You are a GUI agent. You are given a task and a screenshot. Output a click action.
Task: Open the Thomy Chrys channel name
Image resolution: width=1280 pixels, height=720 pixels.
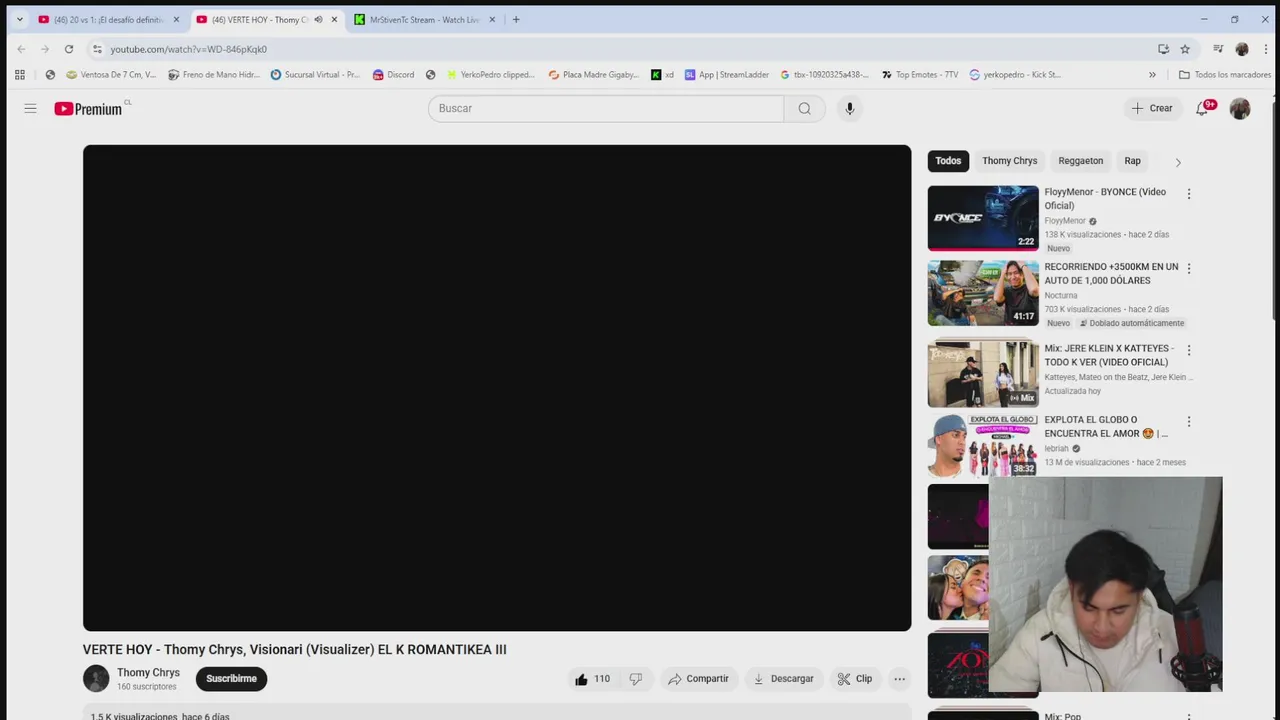(148, 673)
